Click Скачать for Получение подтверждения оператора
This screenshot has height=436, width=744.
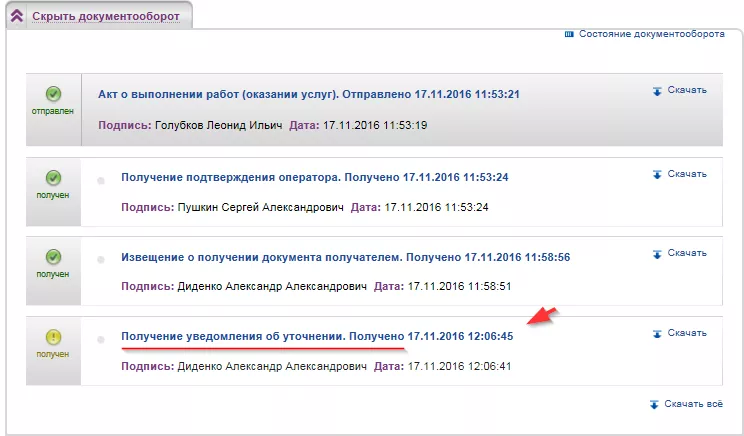[x=687, y=174]
